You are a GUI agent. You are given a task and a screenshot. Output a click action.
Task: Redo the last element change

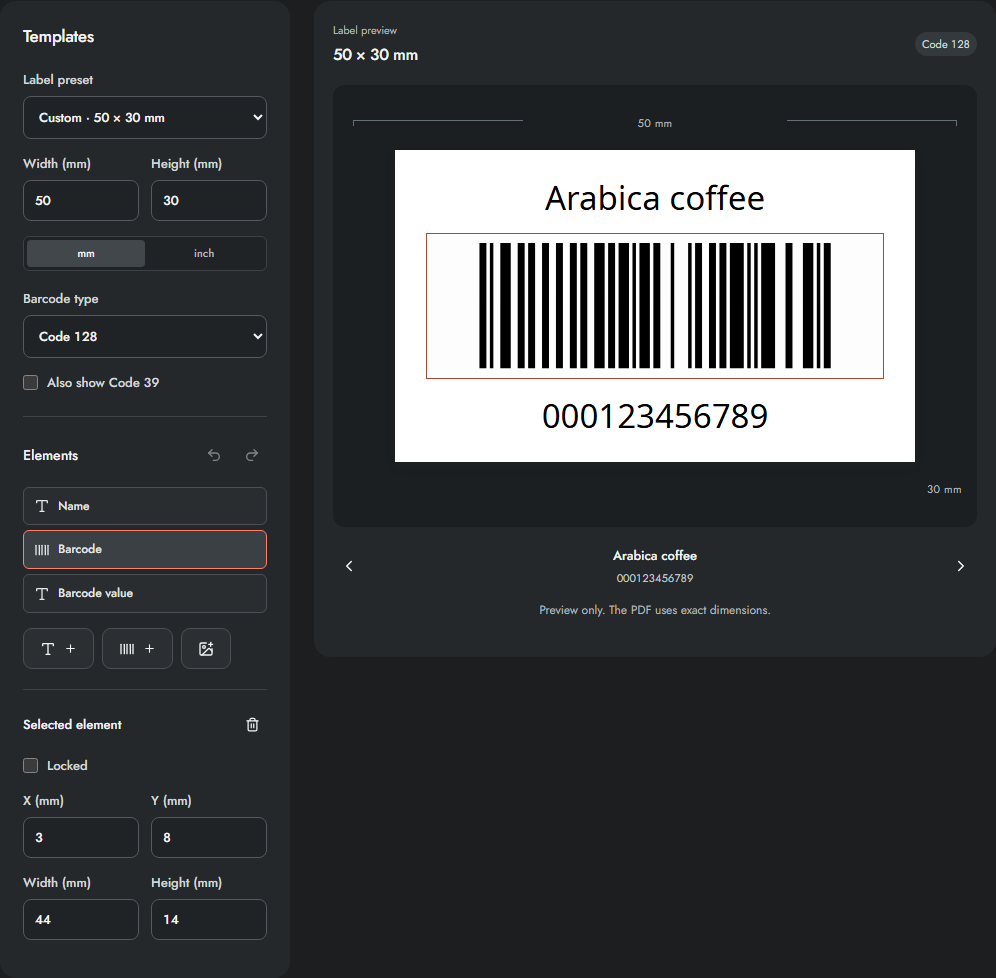point(252,455)
